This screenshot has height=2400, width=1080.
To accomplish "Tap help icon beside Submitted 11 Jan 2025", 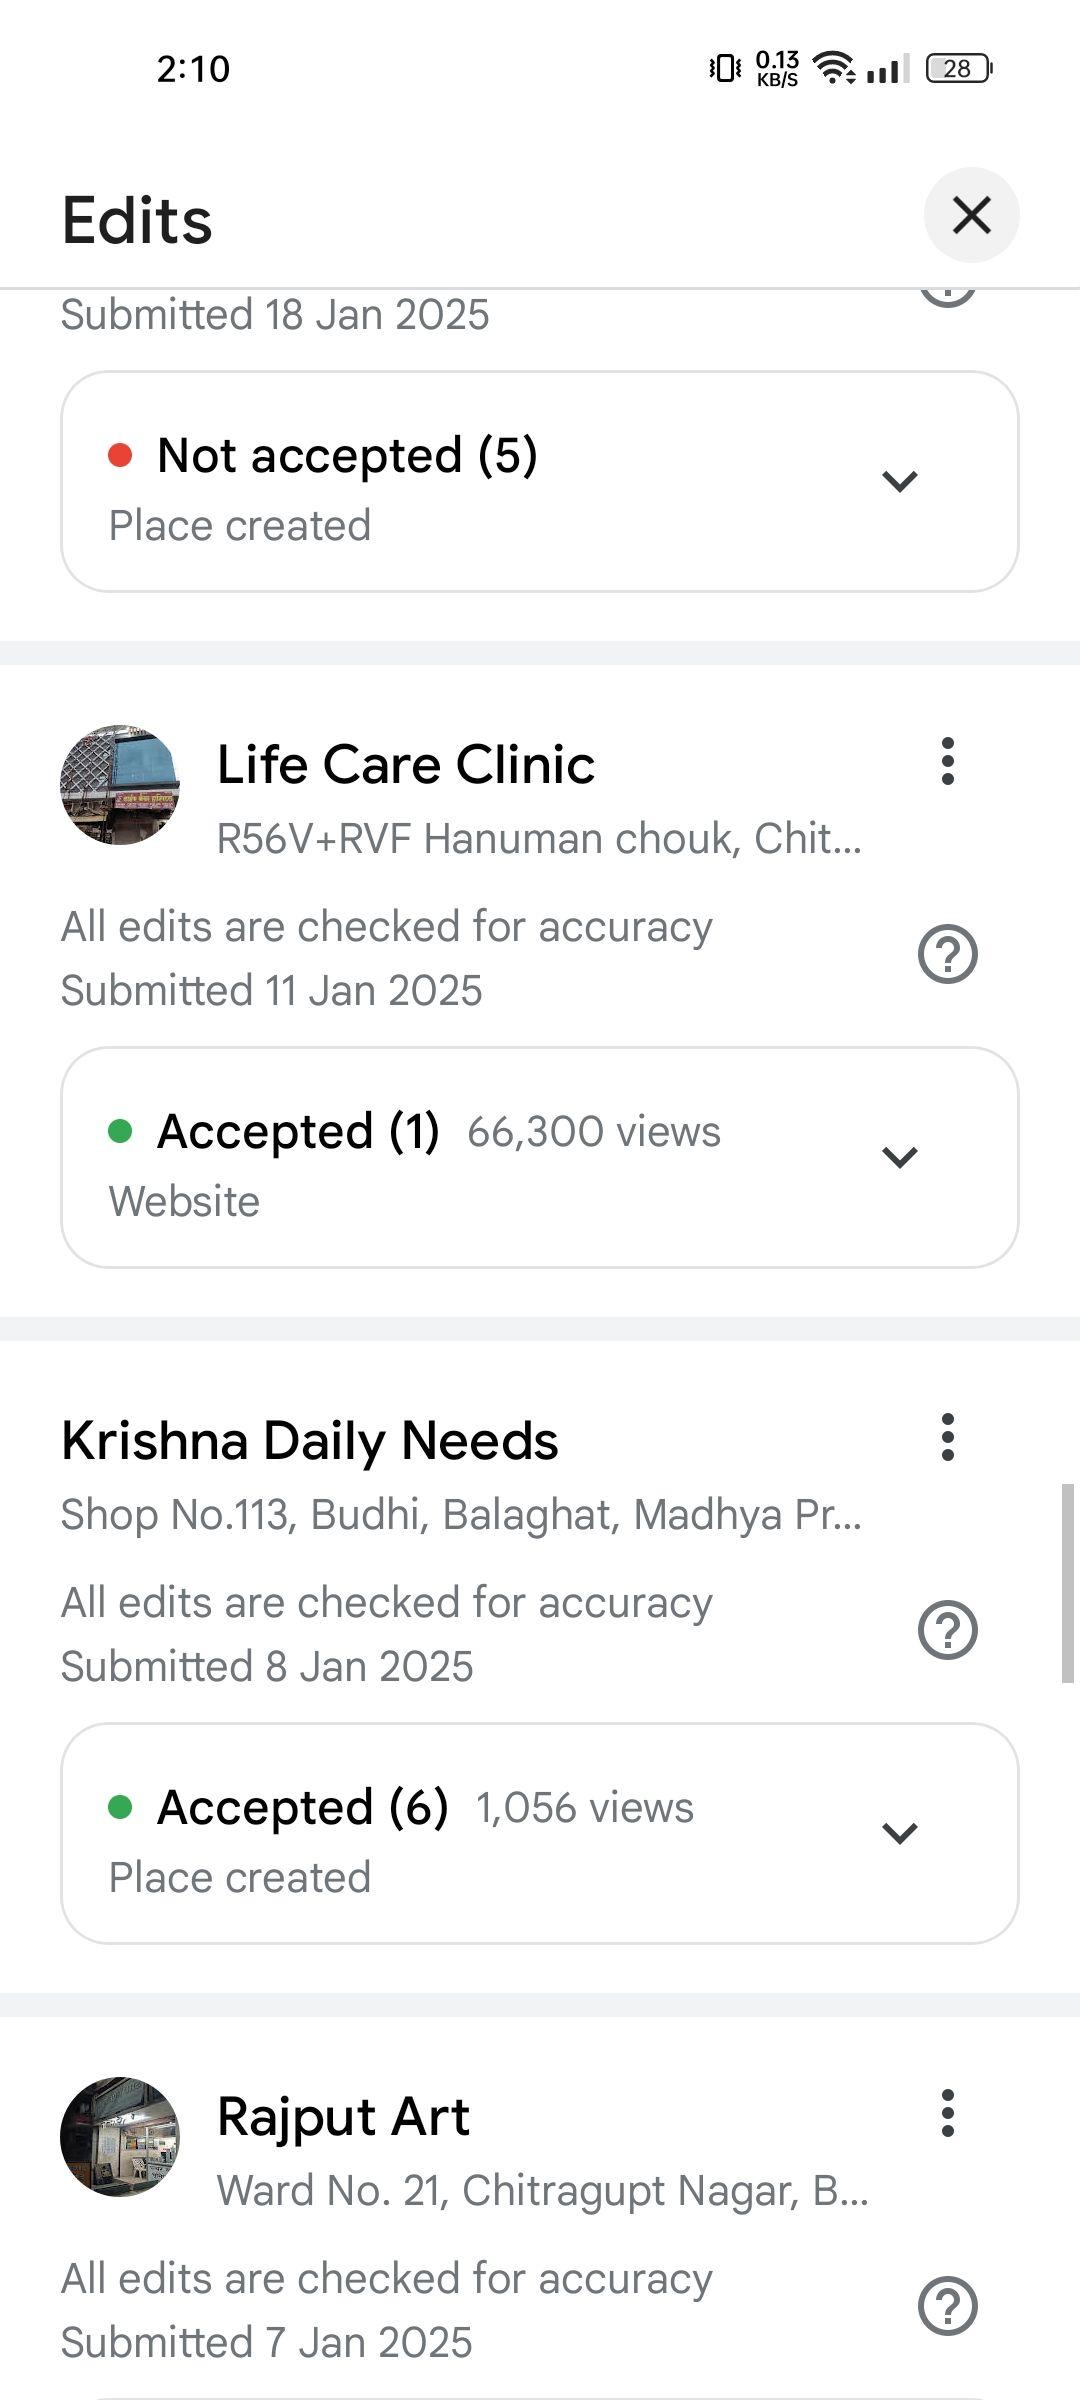I will [x=947, y=955].
